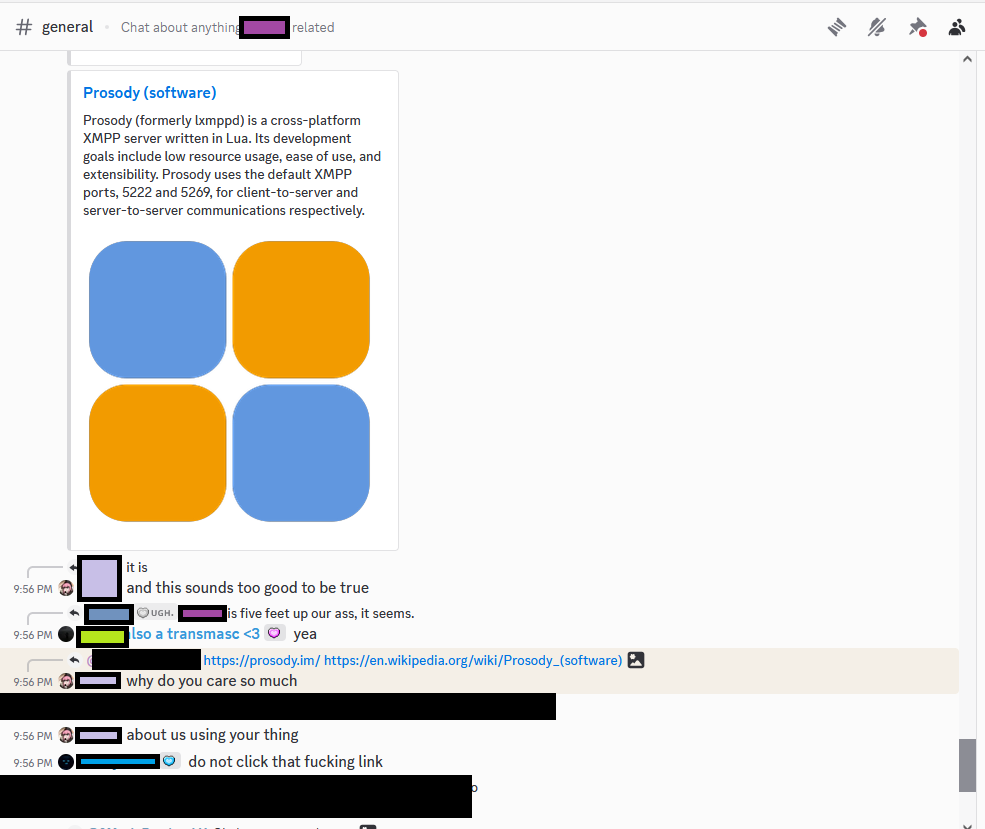The width and height of the screenshot is (985, 829).
Task: Click the channel topic 'Chat about anything'
Action: pyautogui.click(x=180, y=27)
